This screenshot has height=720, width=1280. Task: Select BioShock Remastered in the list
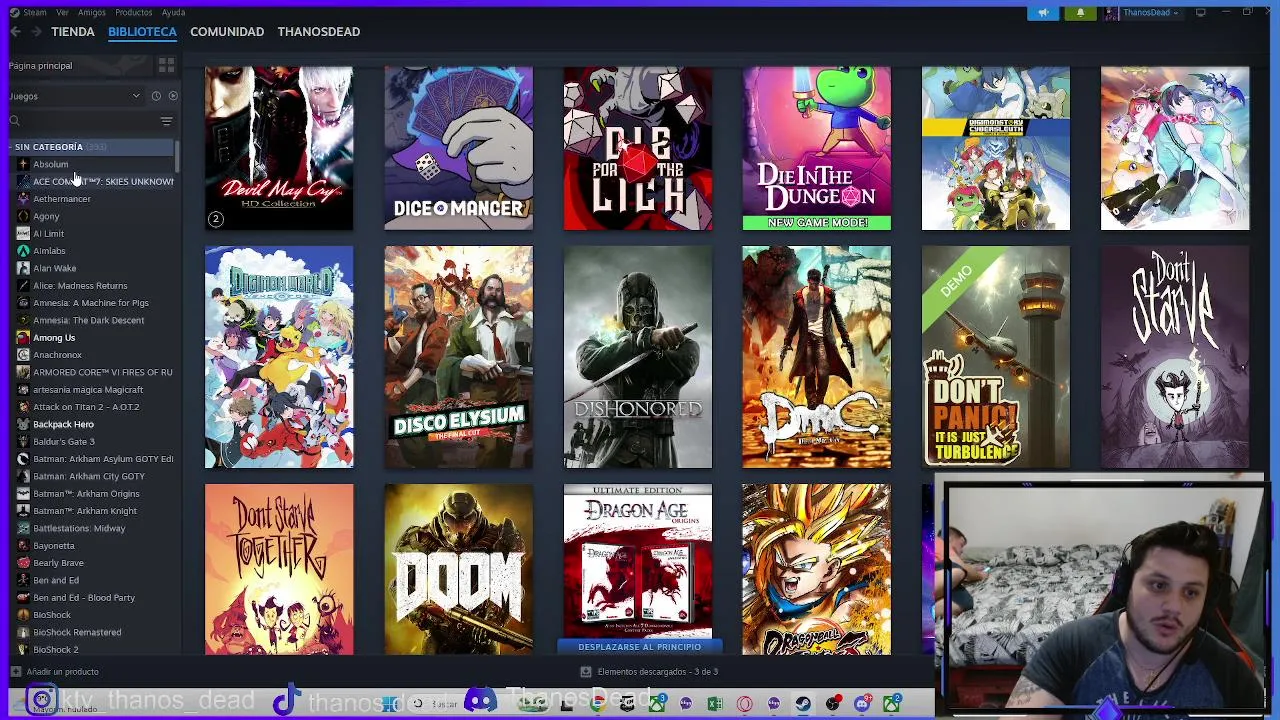(77, 632)
